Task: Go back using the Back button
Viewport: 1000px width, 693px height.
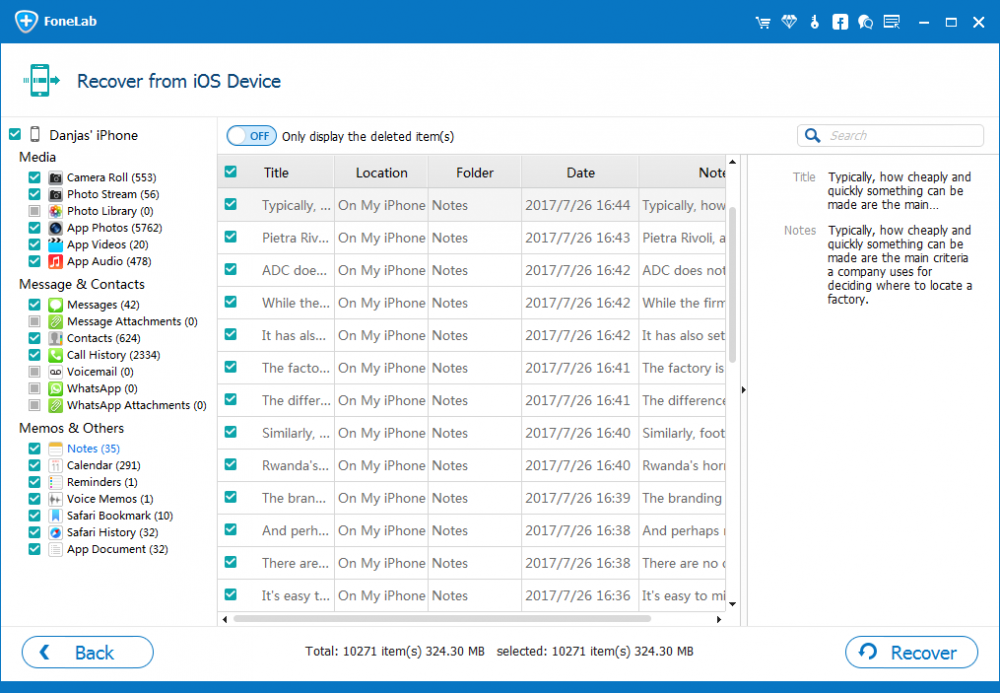Action: coord(88,652)
